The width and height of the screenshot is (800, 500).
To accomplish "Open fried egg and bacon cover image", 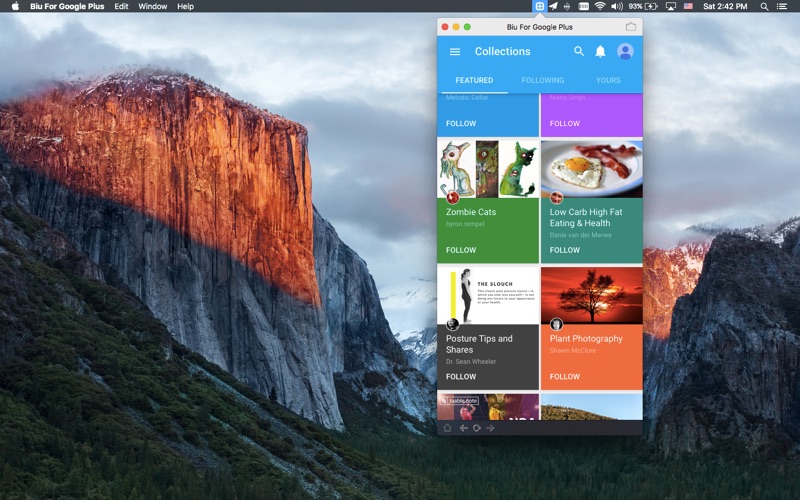I will [592, 169].
